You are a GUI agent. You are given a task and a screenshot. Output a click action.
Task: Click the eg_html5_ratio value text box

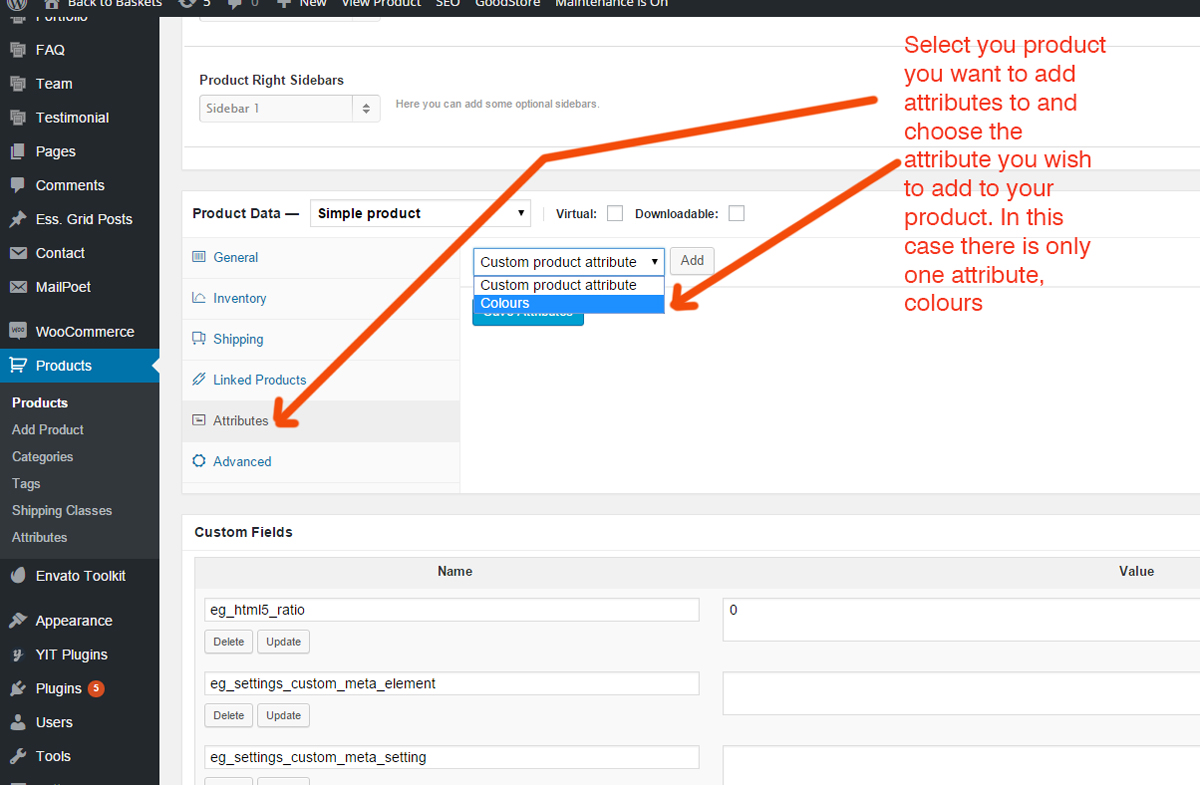[960, 619]
